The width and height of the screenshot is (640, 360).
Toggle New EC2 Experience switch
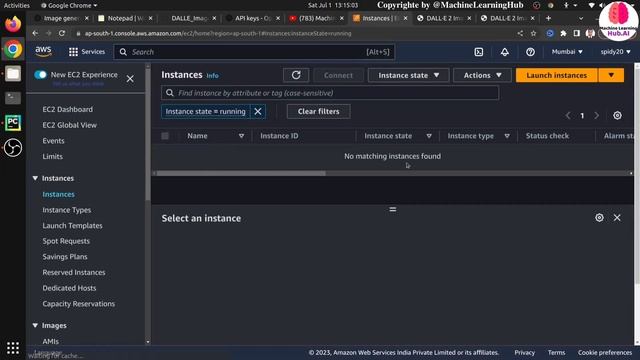(x=40, y=75)
